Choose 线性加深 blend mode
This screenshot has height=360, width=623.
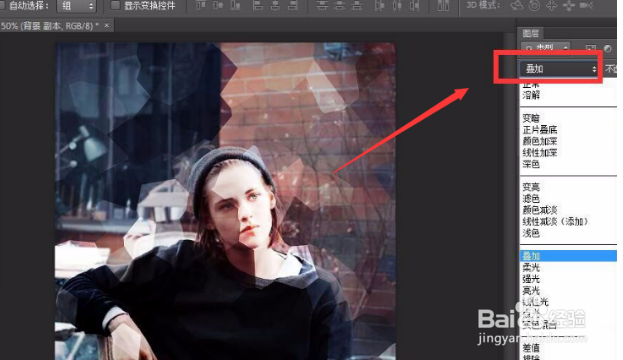[x=540, y=153]
